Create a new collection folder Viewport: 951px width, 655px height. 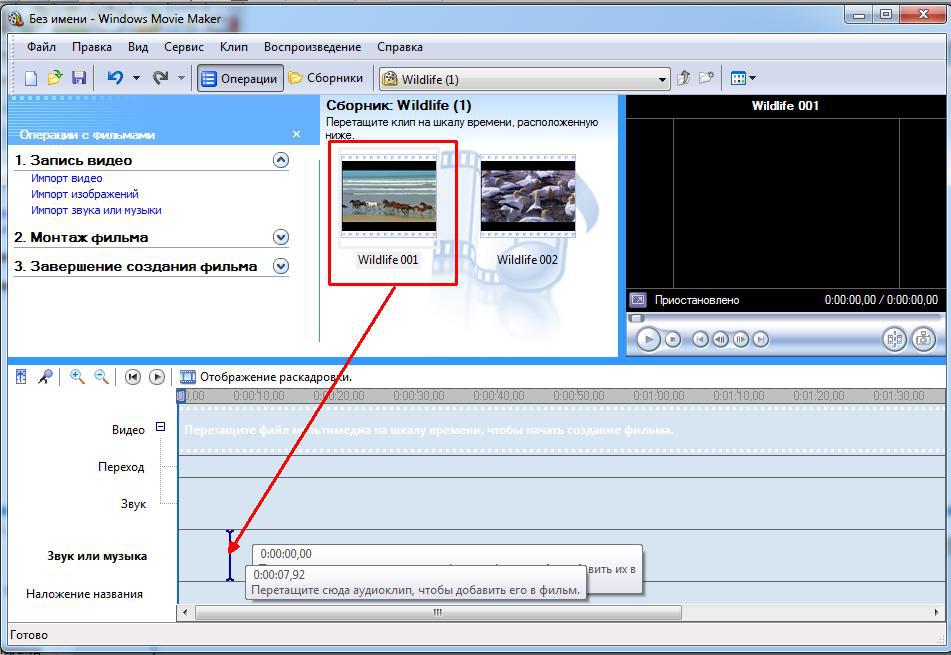point(706,78)
